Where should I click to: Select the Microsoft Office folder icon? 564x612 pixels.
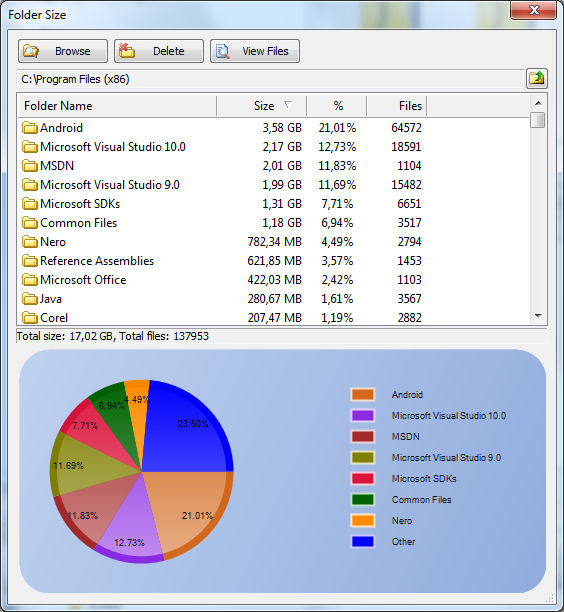30,280
